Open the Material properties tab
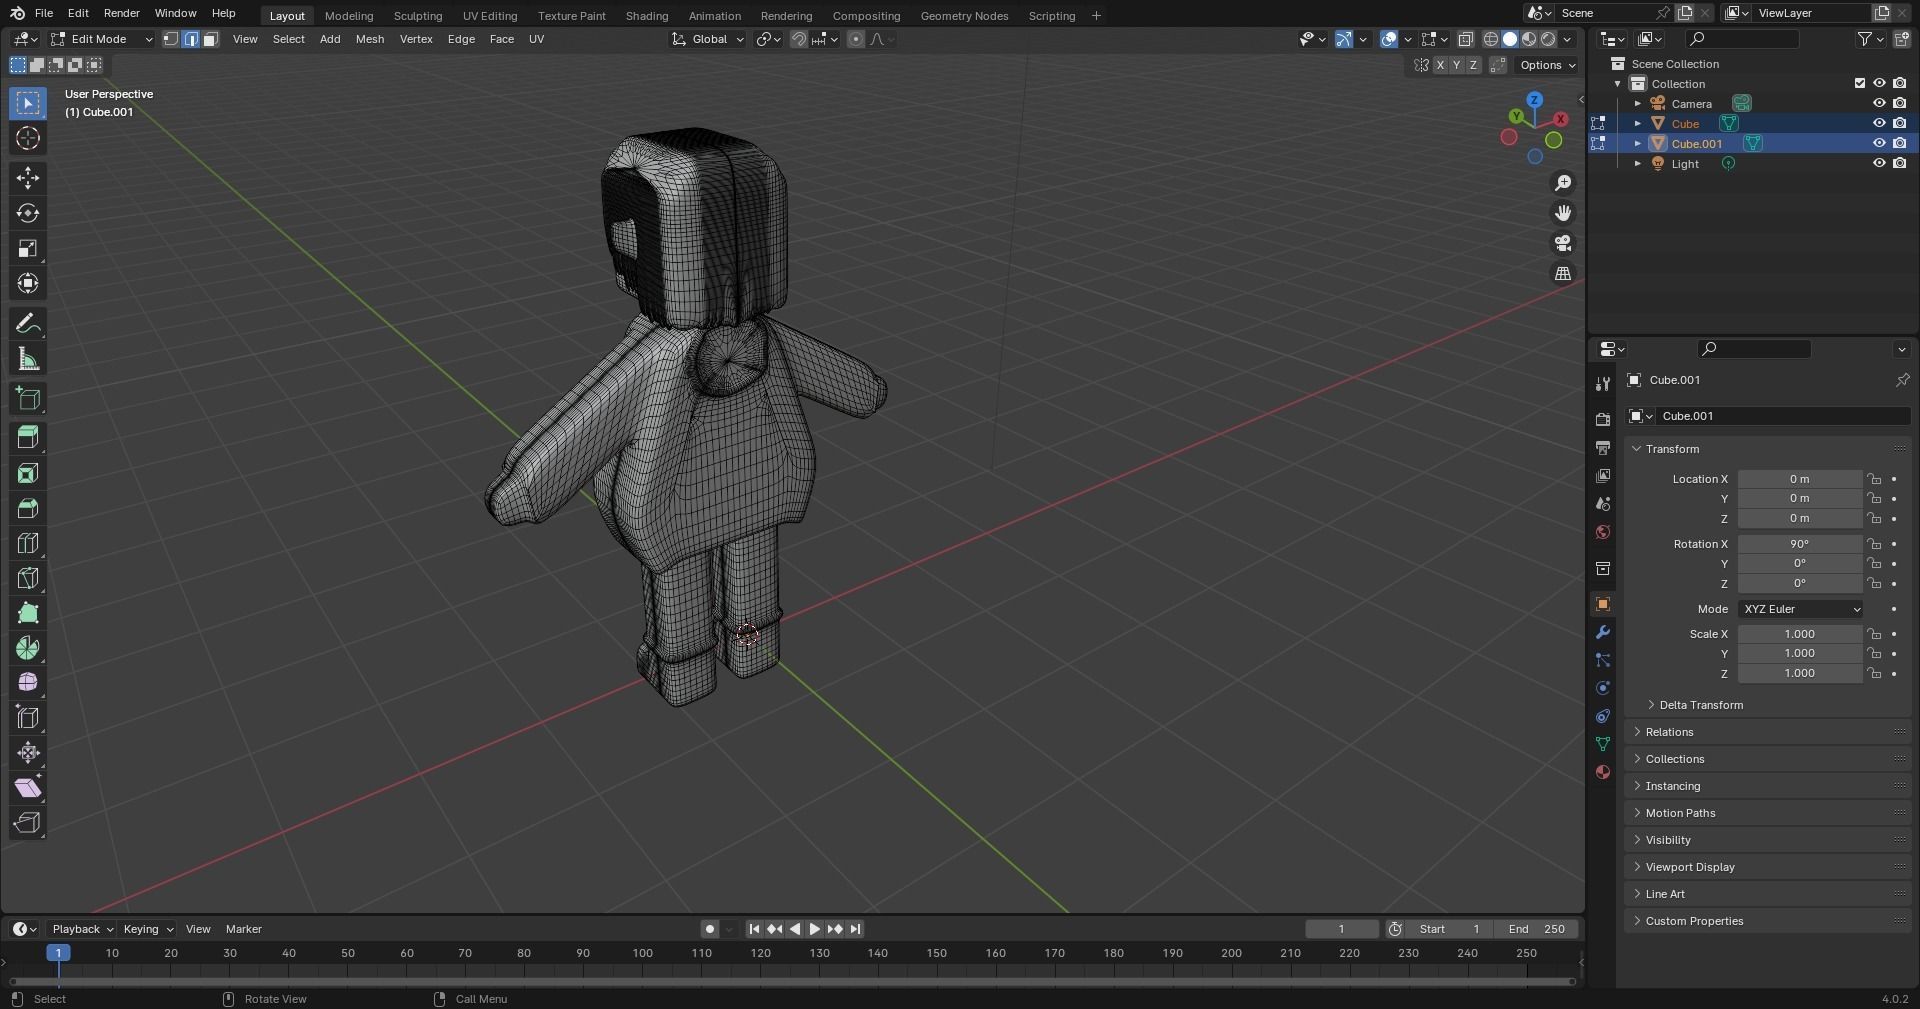 [x=1603, y=772]
